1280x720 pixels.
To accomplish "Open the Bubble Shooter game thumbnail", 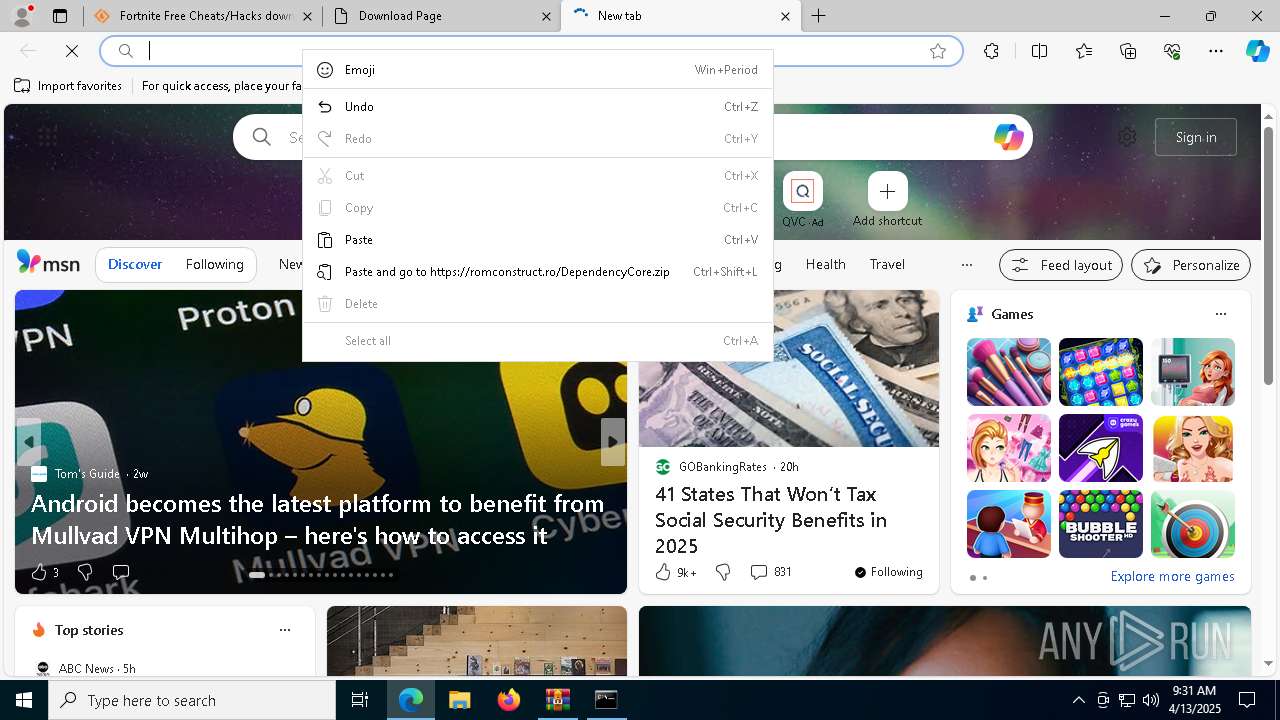I will [1100, 524].
